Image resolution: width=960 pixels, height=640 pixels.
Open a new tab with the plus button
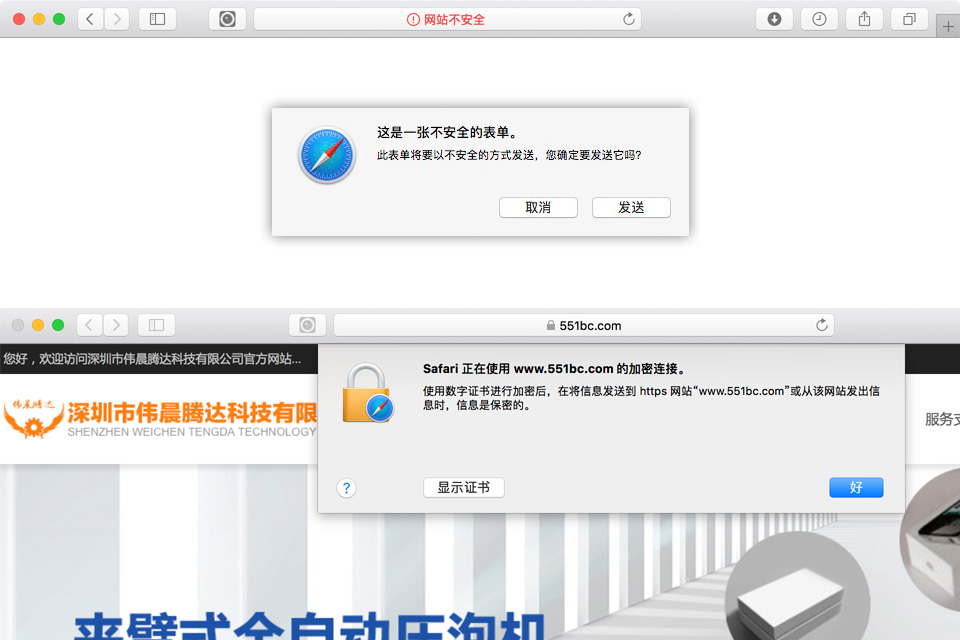pos(948,24)
